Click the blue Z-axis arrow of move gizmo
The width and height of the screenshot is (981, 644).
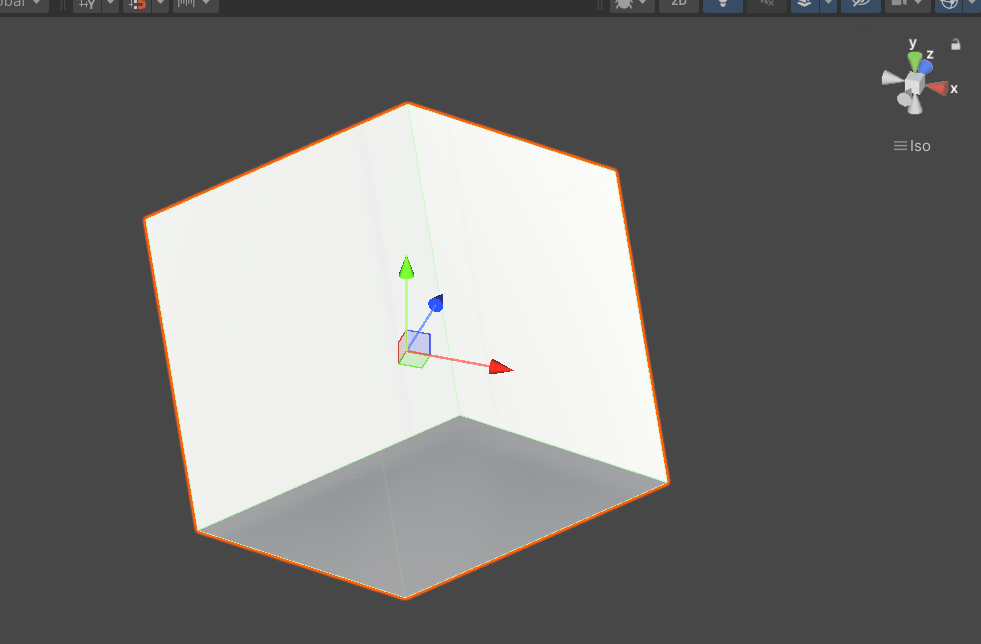coord(436,303)
